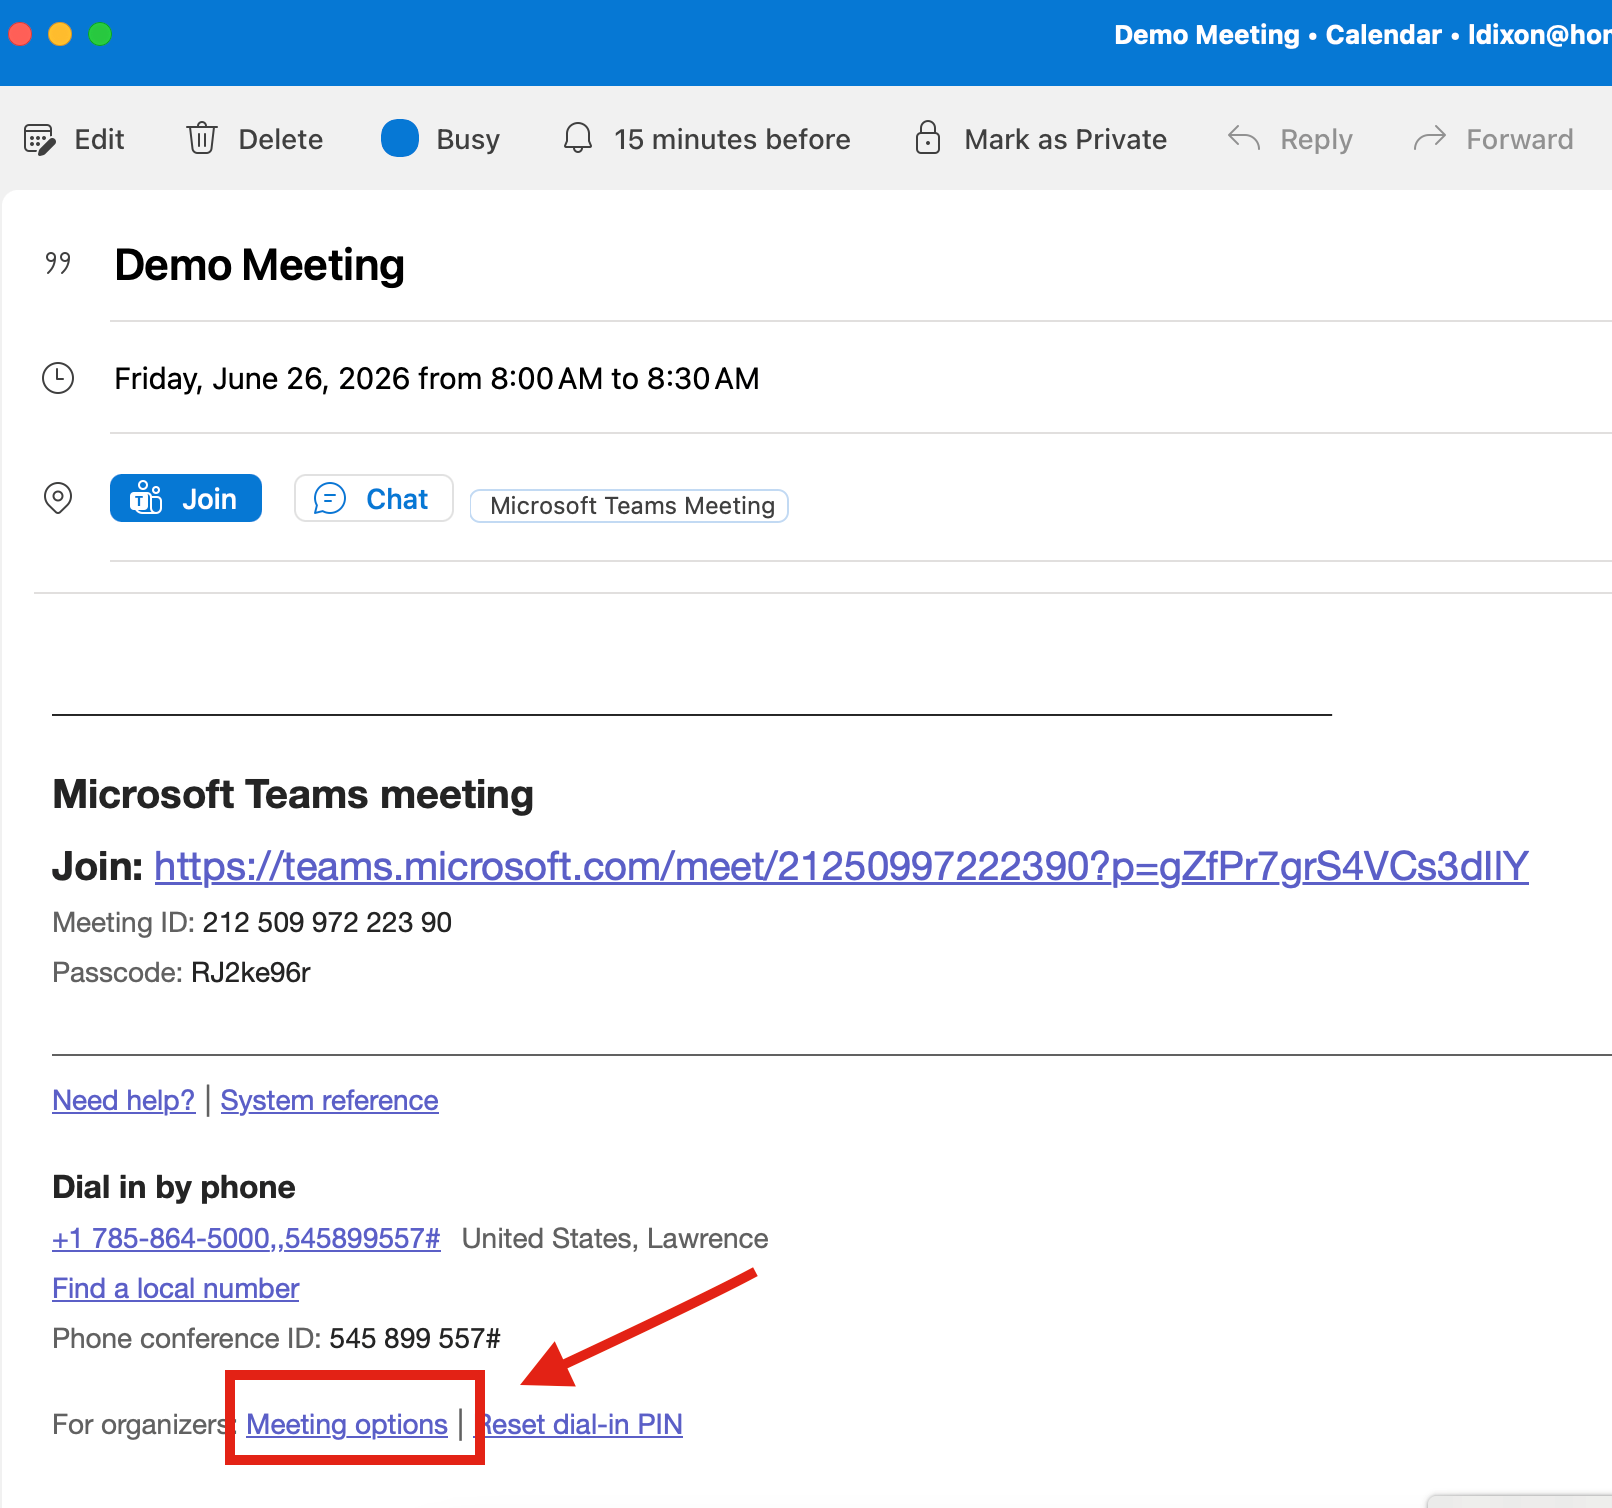Click the Delete trash icon

202,138
